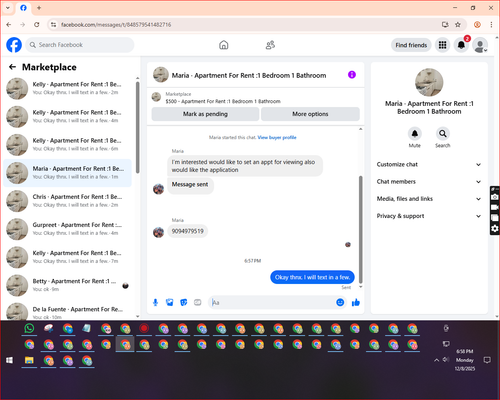Open the account avatar dropdown
Image resolution: width=500 pixels, height=400 pixels.
481,45
